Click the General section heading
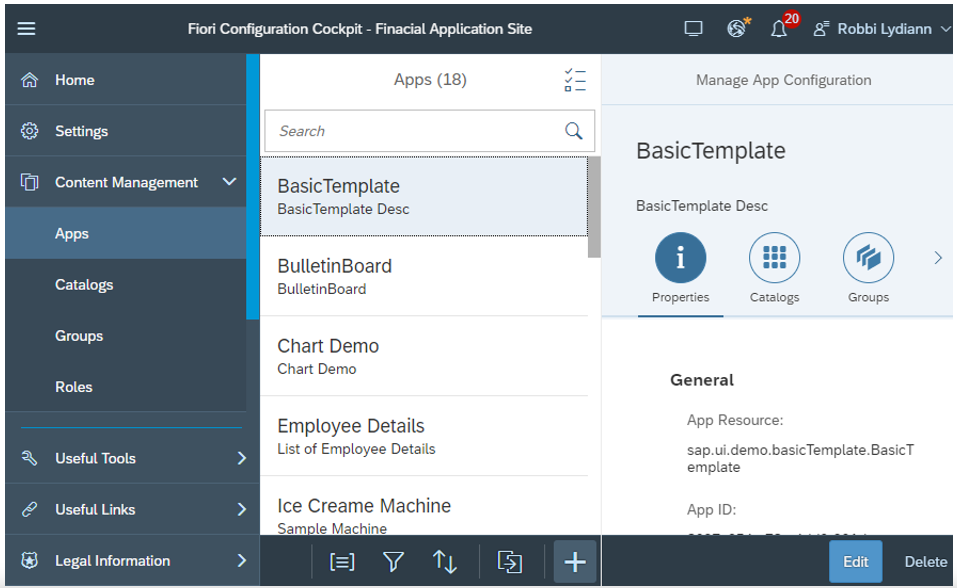 (702, 380)
